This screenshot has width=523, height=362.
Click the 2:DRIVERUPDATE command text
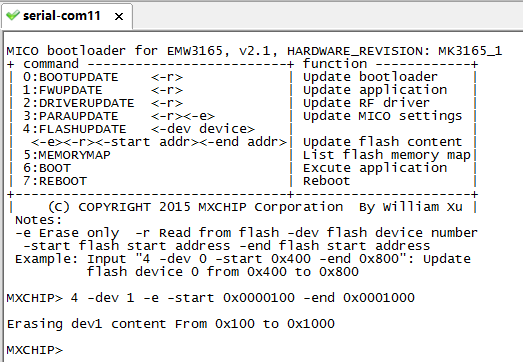(78, 103)
